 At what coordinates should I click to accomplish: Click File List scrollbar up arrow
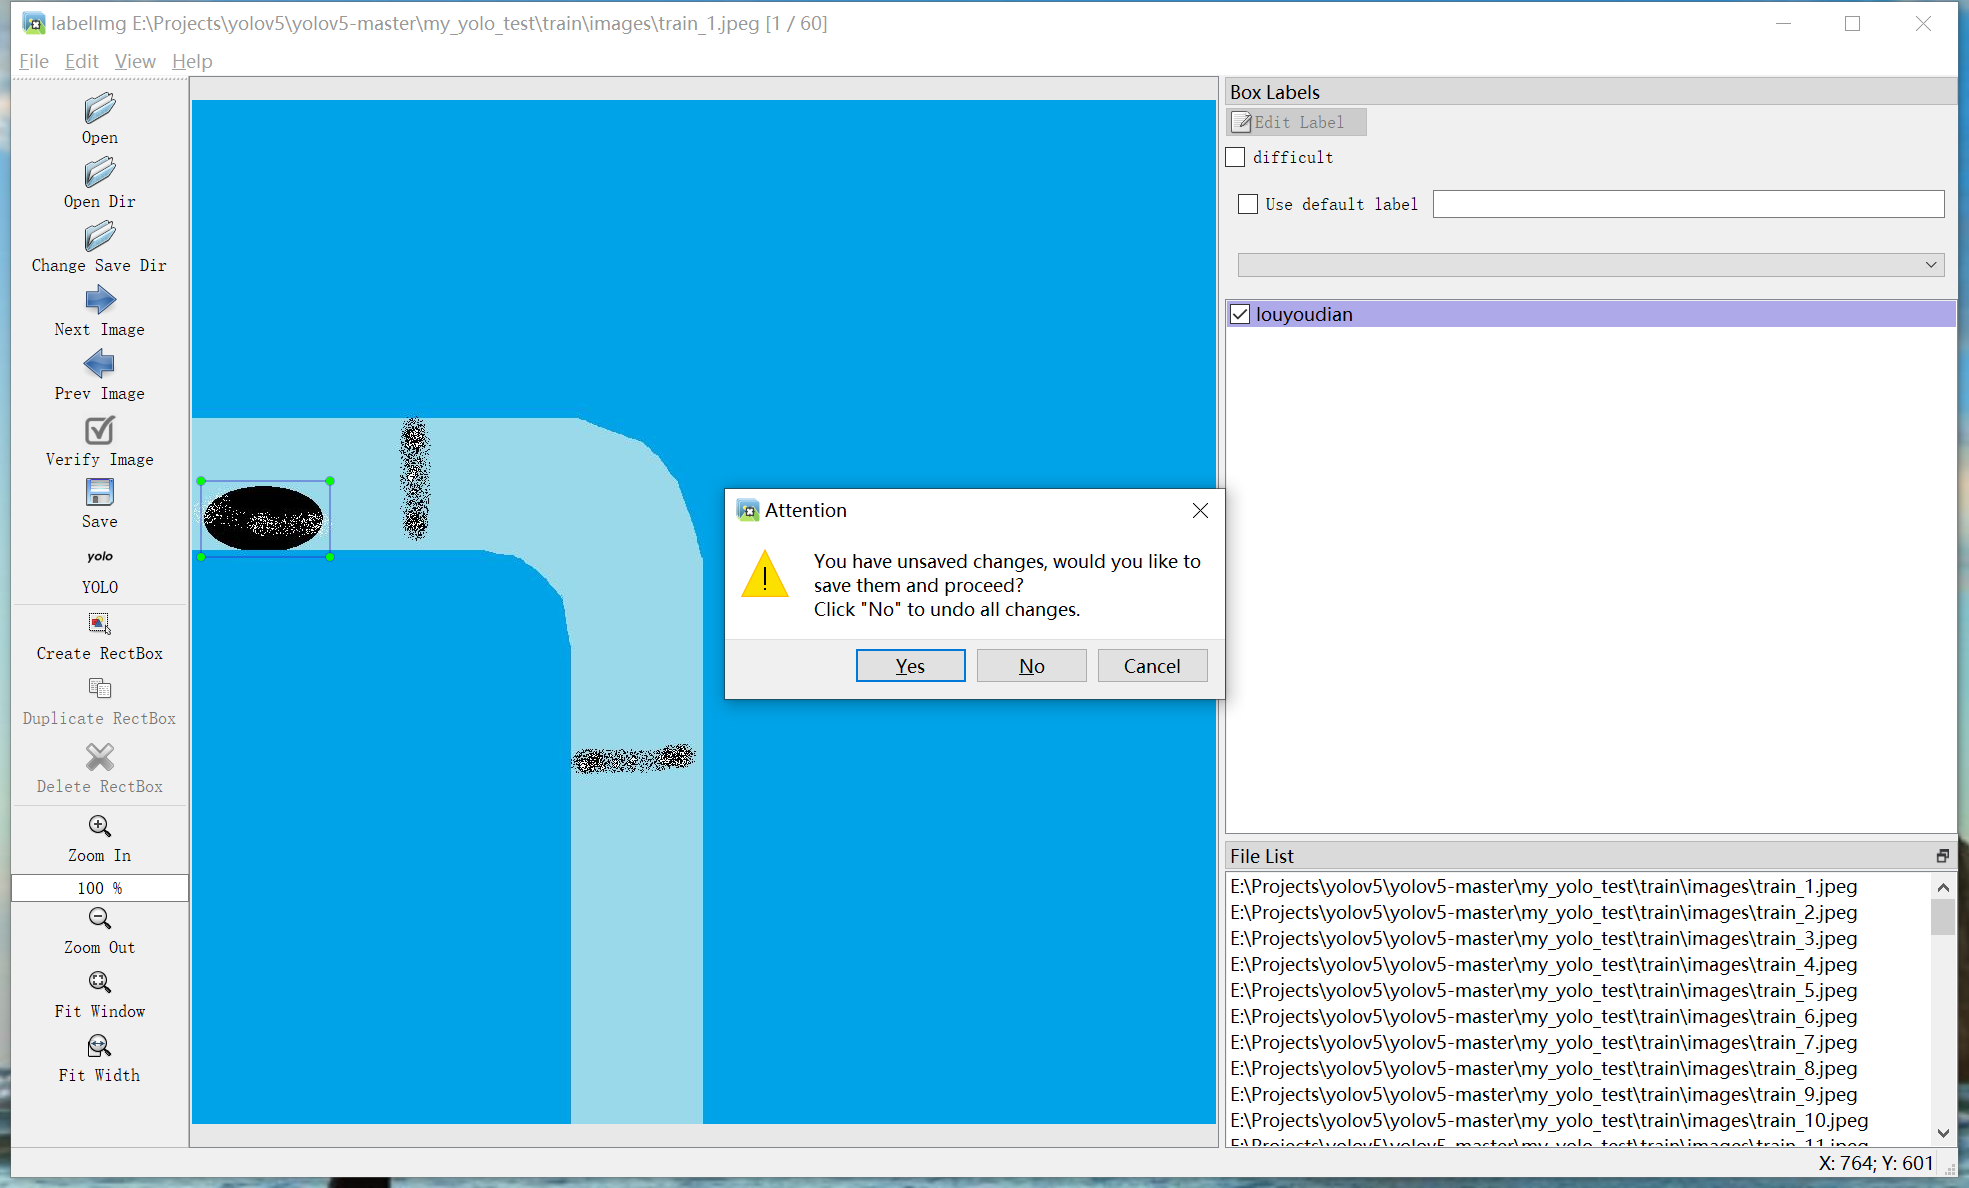pyautogui.click(x=1943, y=887)
